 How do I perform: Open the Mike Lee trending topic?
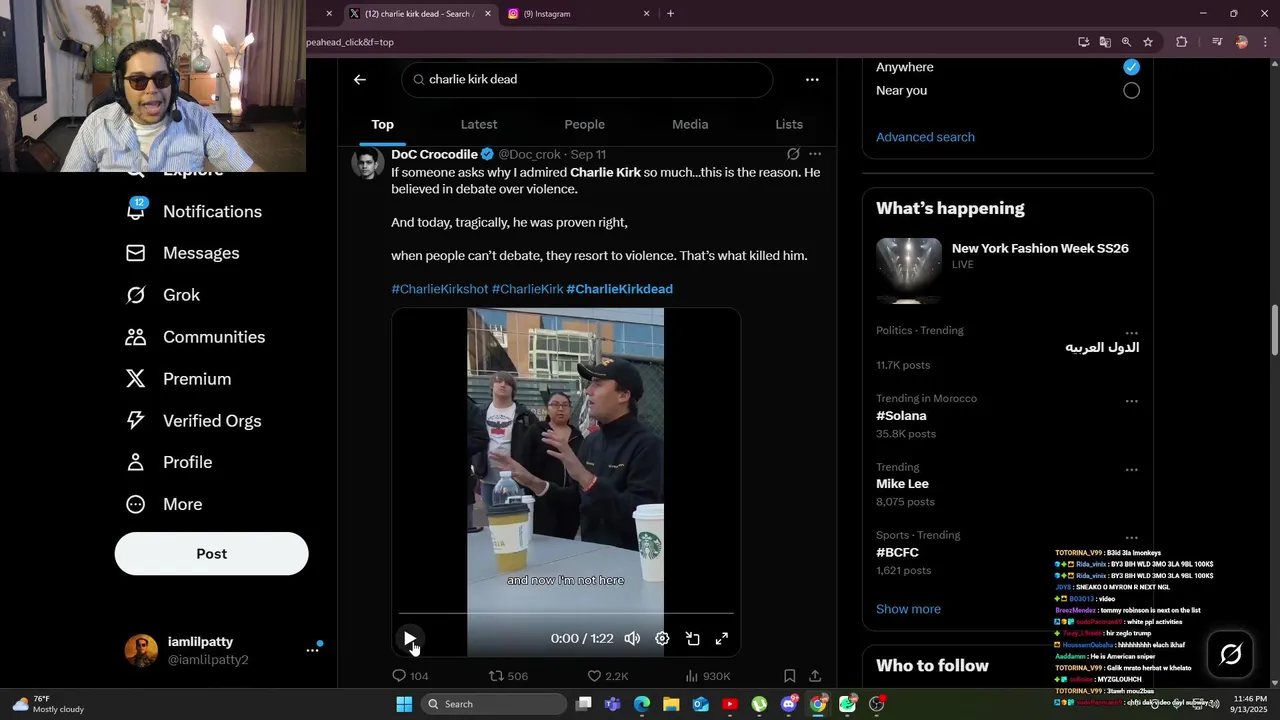coord(902,484)
